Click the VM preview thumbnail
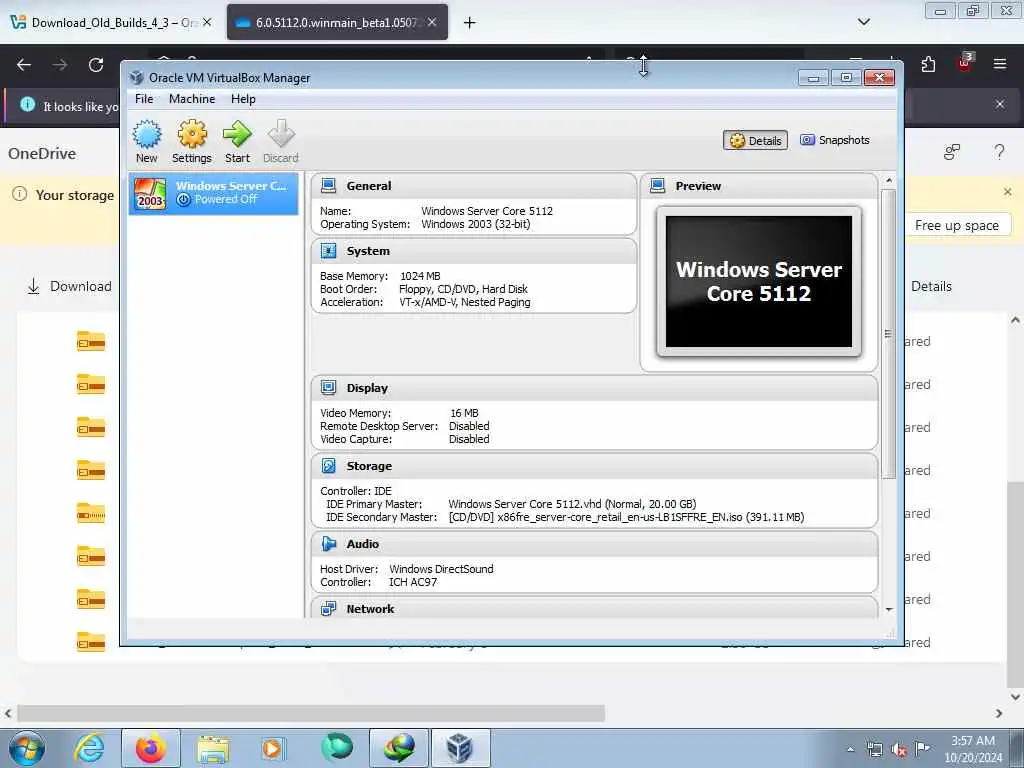 tap(759, 281)
